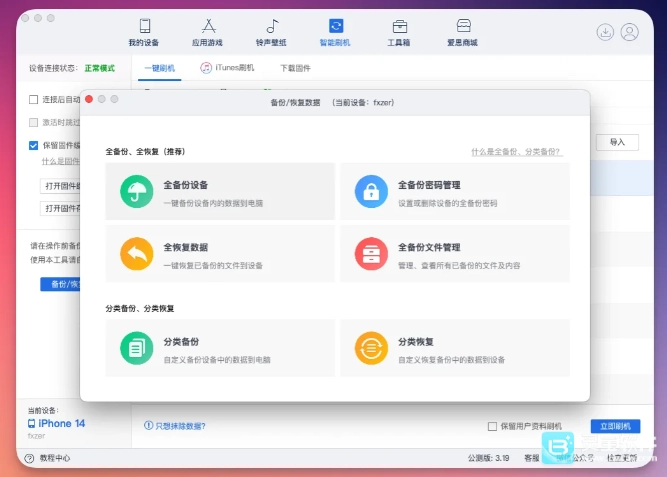The width and height of the screenshot is (667, 477).
Task: Uncheck the 保留固件 checkbox in sidebar
Action: 33,145
